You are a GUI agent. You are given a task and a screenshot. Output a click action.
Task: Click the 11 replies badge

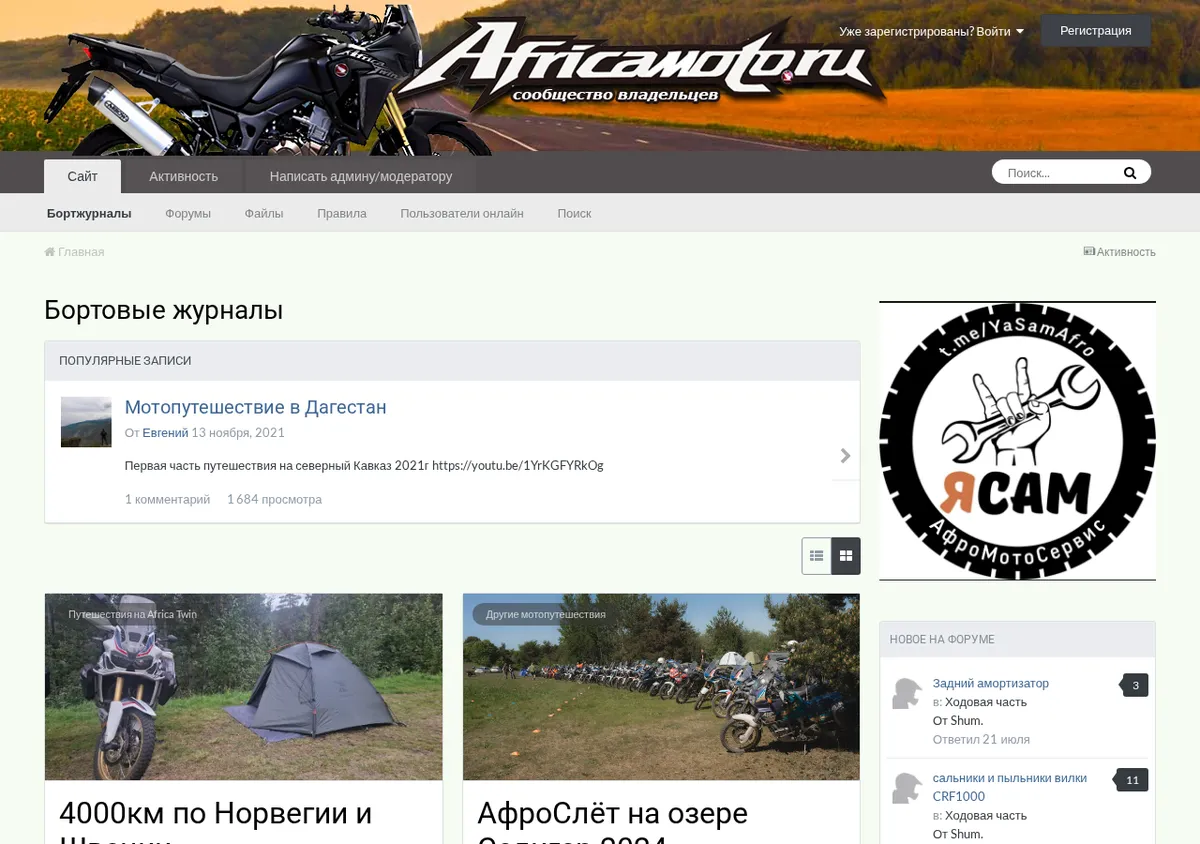coord(1132,780)
